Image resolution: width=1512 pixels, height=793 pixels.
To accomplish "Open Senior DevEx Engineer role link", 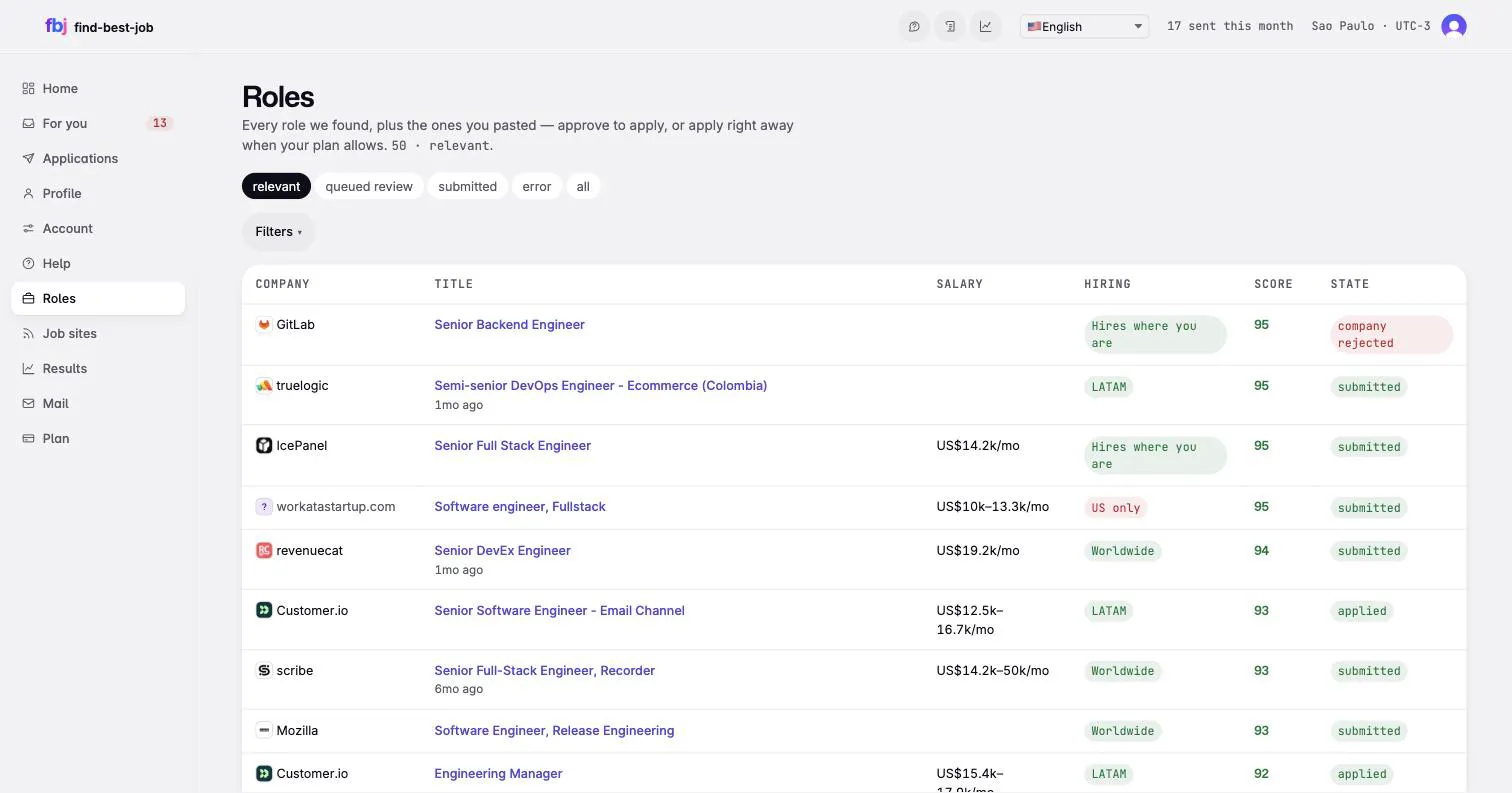I will pyautogui.click(x=502, y=551).
